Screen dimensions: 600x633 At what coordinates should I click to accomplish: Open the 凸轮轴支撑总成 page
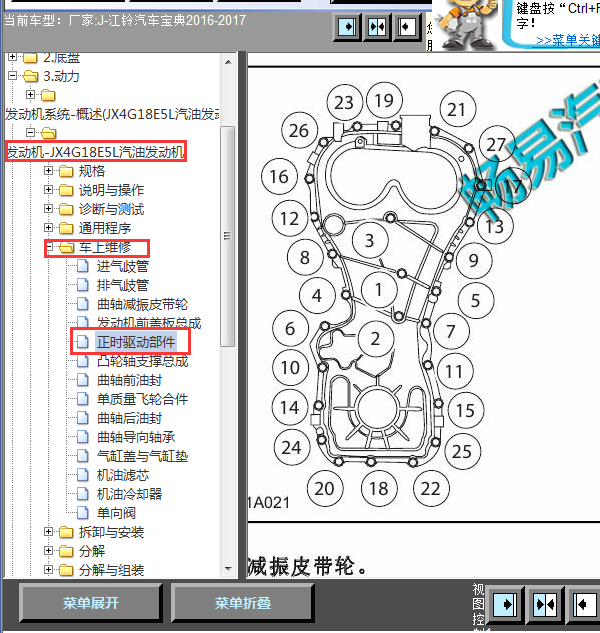click(142, 361)
